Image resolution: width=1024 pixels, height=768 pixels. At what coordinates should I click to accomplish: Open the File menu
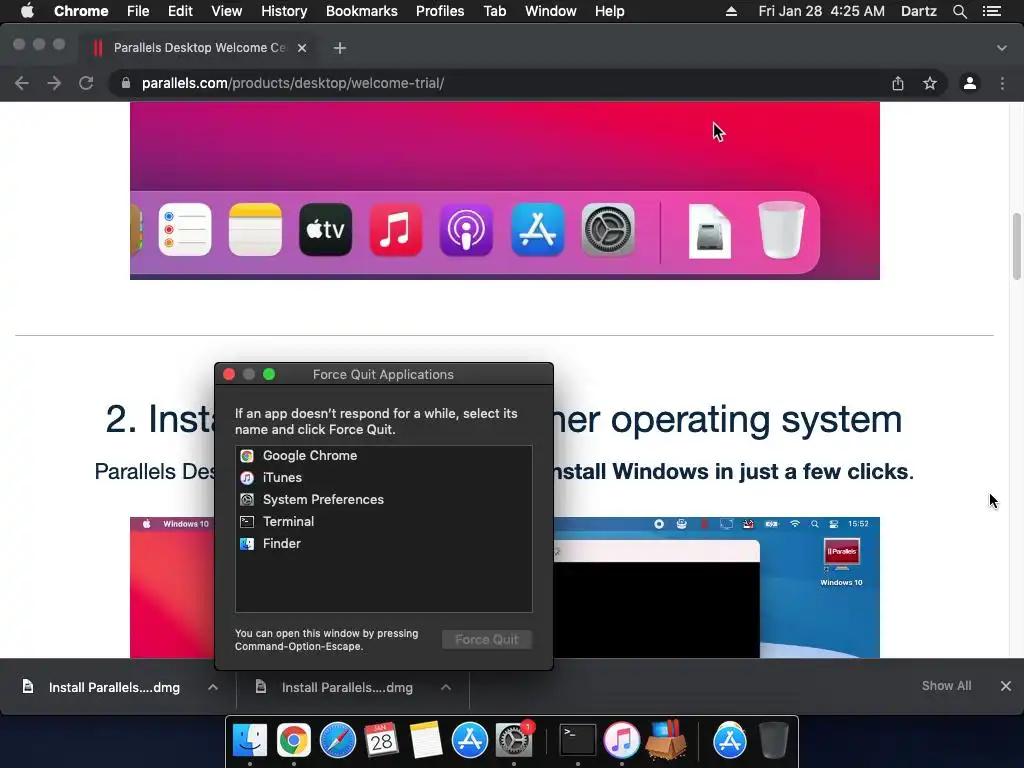coord(138,11)
